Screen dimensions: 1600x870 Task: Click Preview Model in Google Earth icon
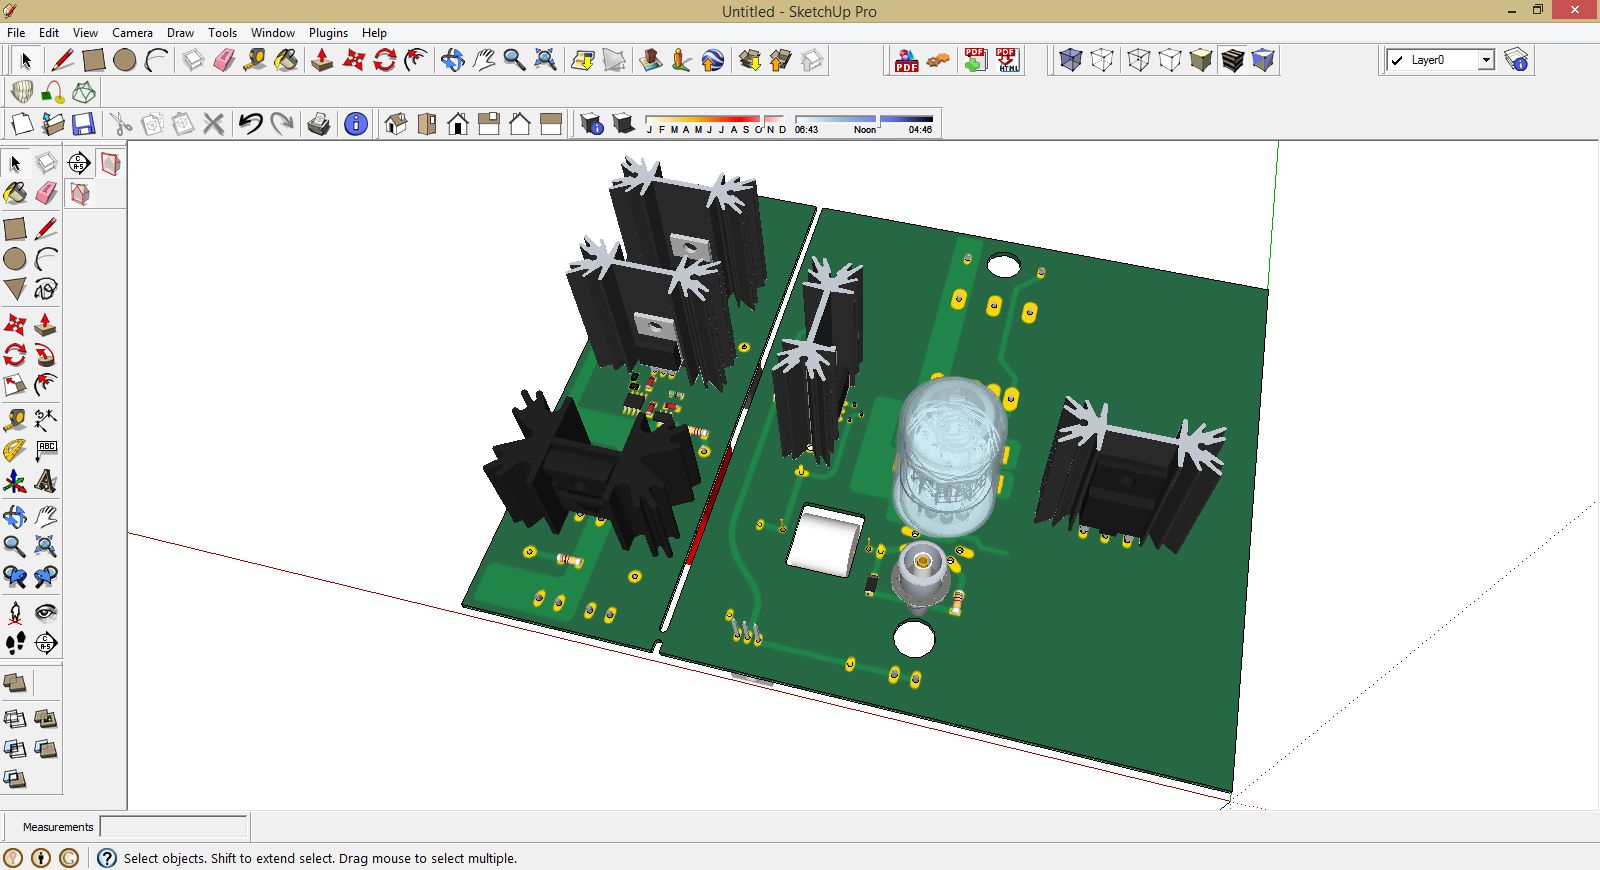click(712, 60)
